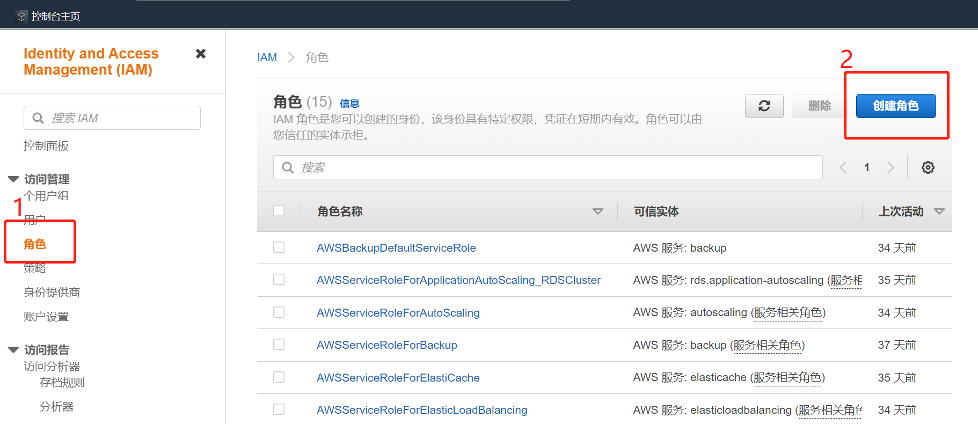Select 角色 in the sidebar
The width and height of the screenshot is (978, 424).
point(35,244)
